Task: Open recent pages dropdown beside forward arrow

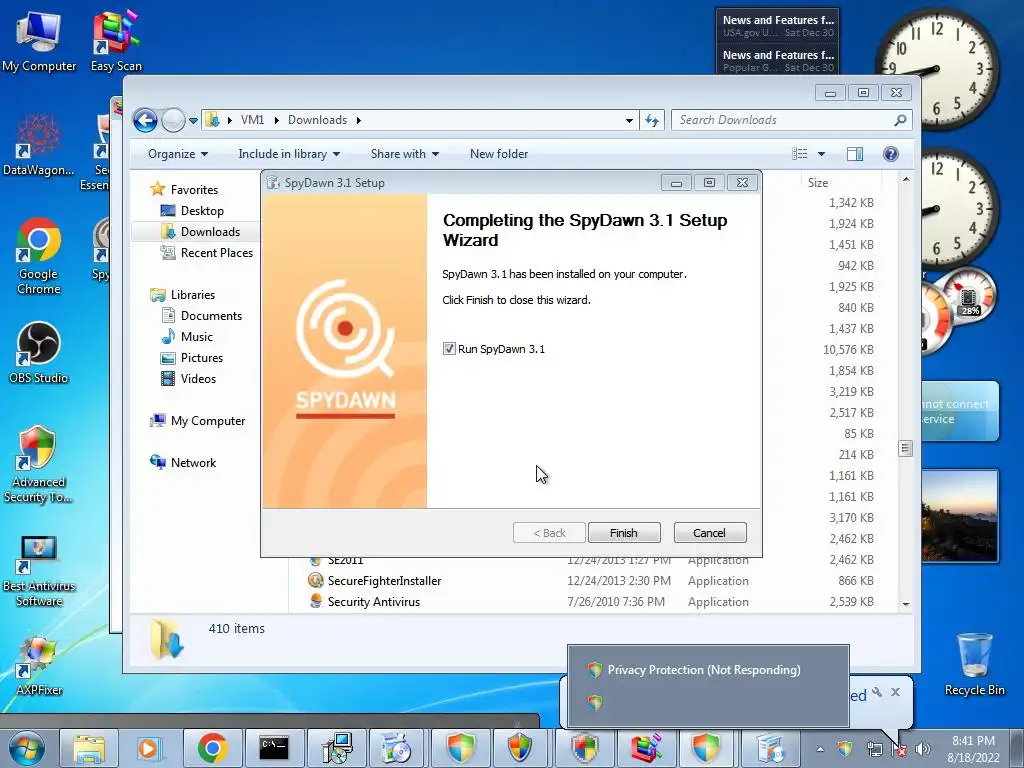Action: 193,121
